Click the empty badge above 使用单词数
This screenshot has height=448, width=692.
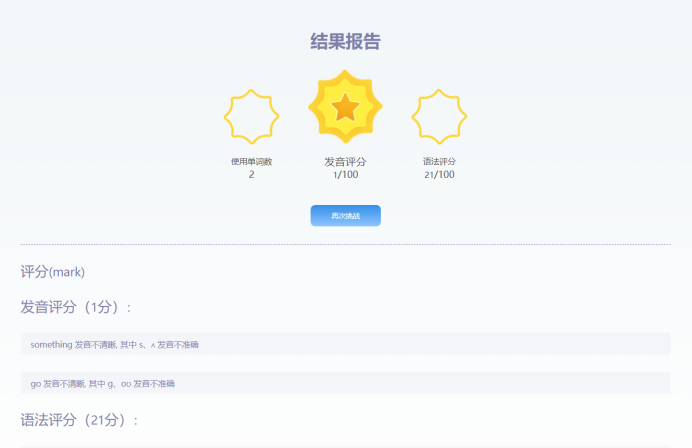(x=252, y=117)
